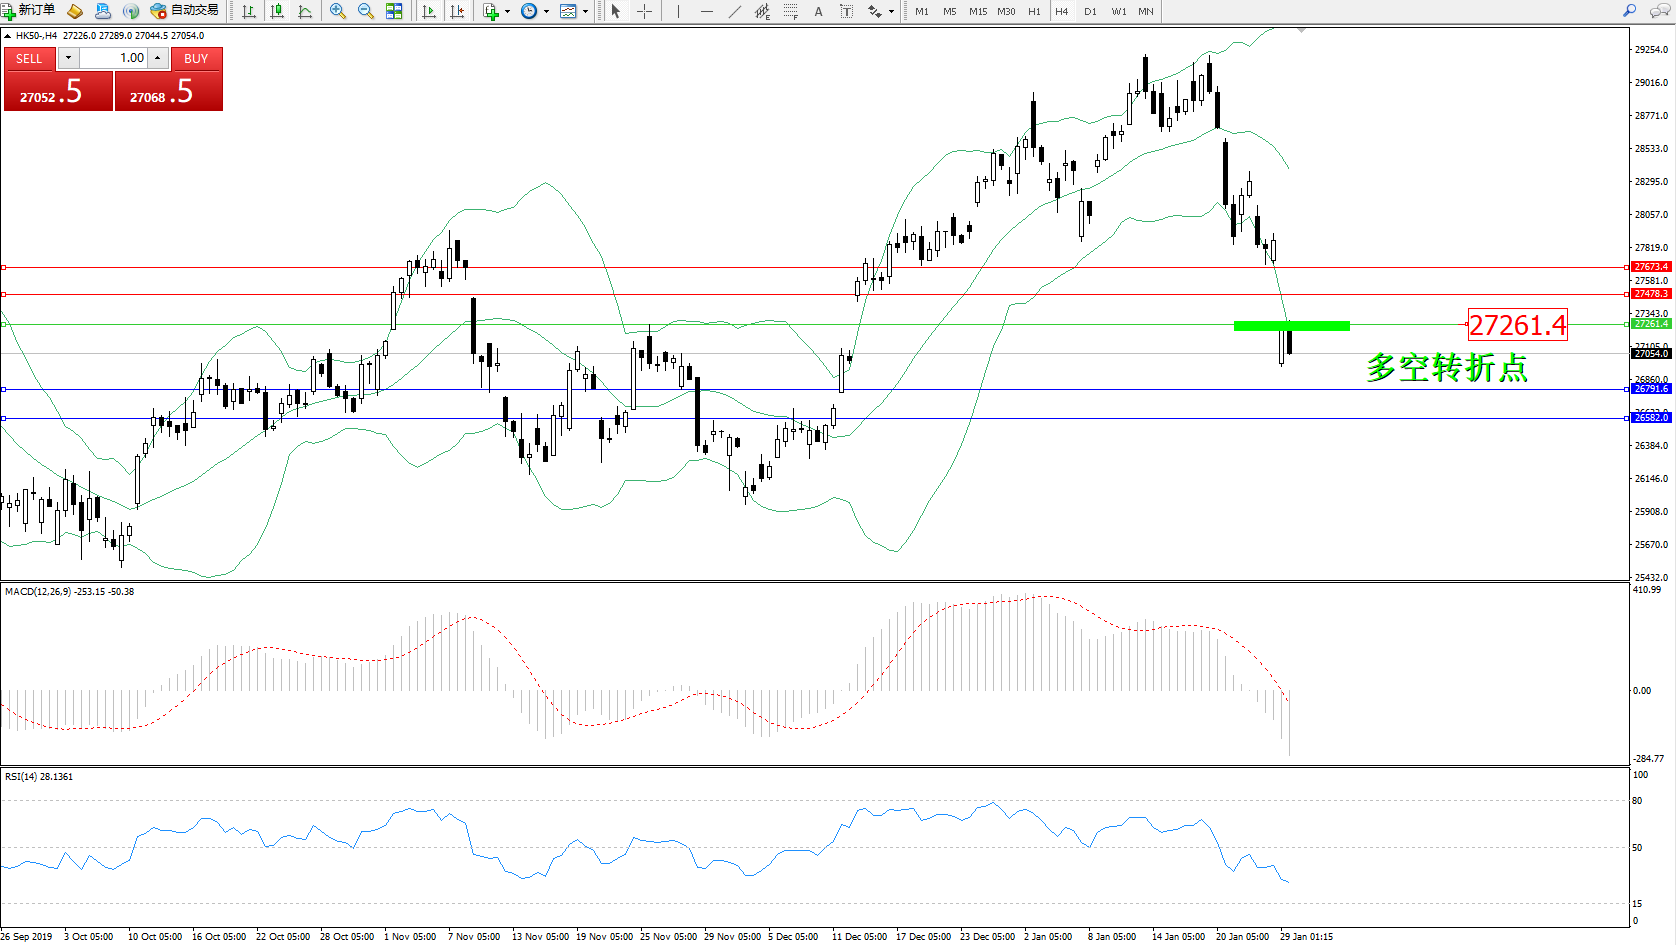Open the templates dropdown arrow
This screenshot has width=1676, height=945.
pos(585,12)
